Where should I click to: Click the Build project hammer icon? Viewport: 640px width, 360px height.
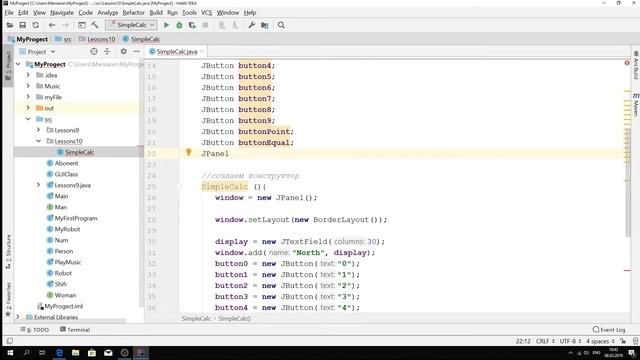tap(95, 25)
